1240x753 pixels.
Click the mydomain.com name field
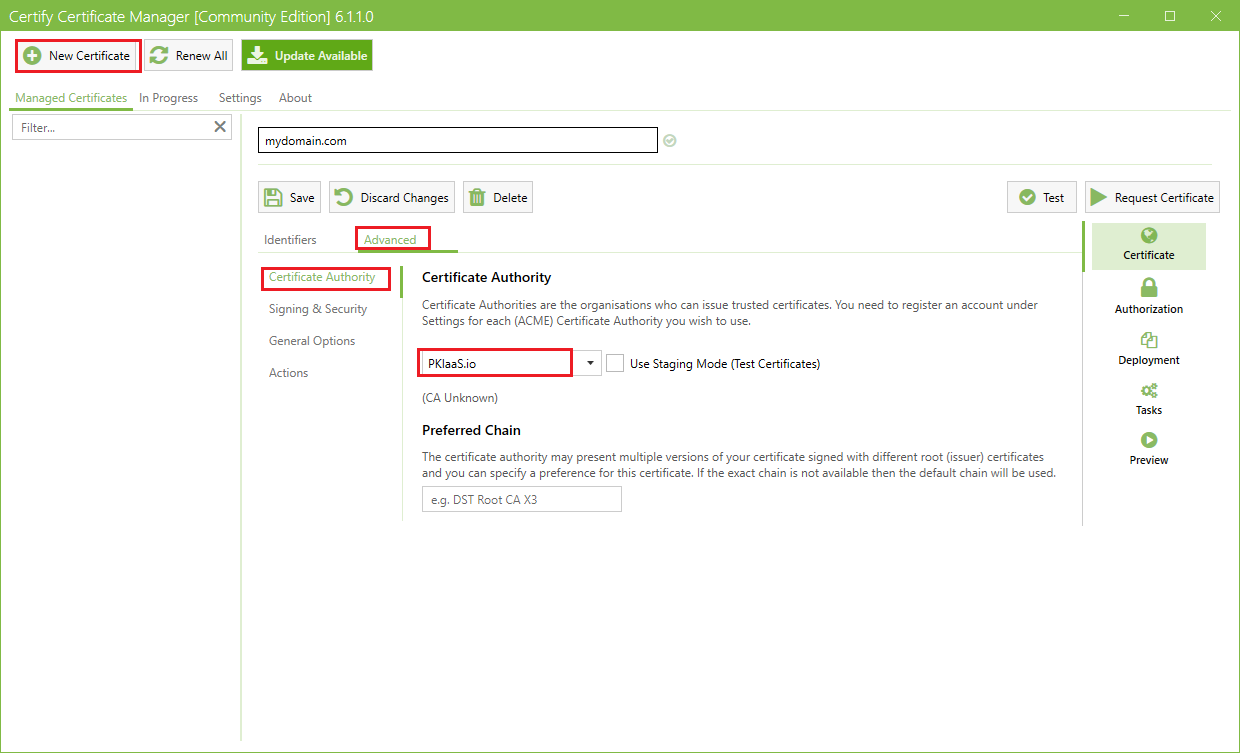457,140
